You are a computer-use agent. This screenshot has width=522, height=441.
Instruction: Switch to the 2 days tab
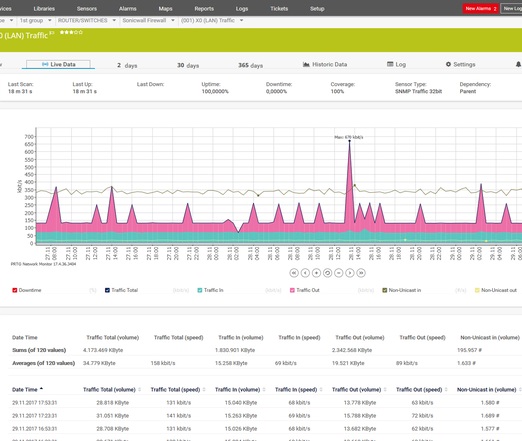click(x=127, y=65)
